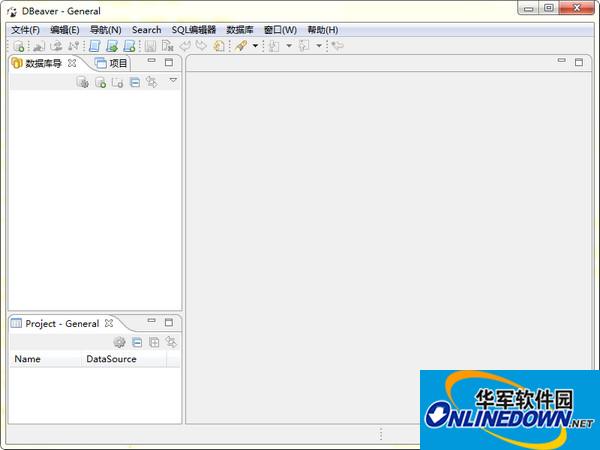This screenshot has height=450, width=600.
Task: Click the Connect plug toolbar icon
Action: click(39, 46)
